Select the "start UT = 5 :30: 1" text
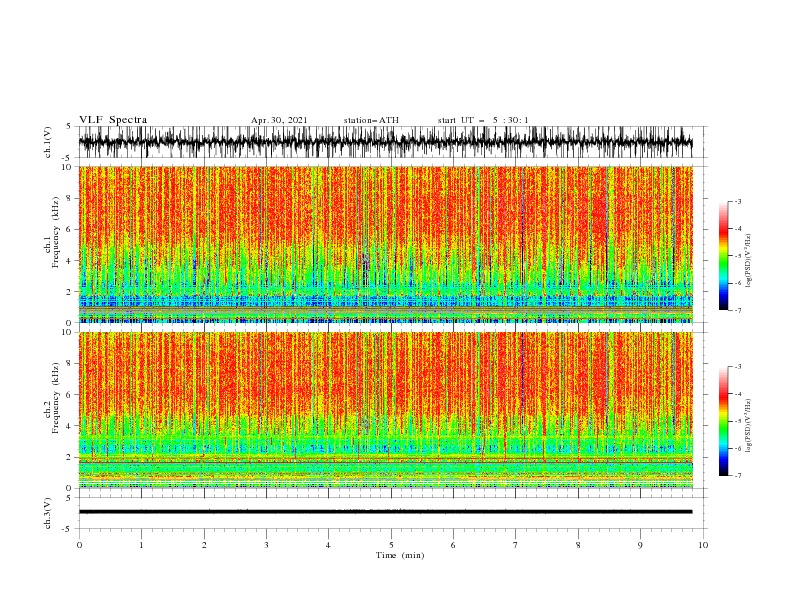 (x=483, y=120)
